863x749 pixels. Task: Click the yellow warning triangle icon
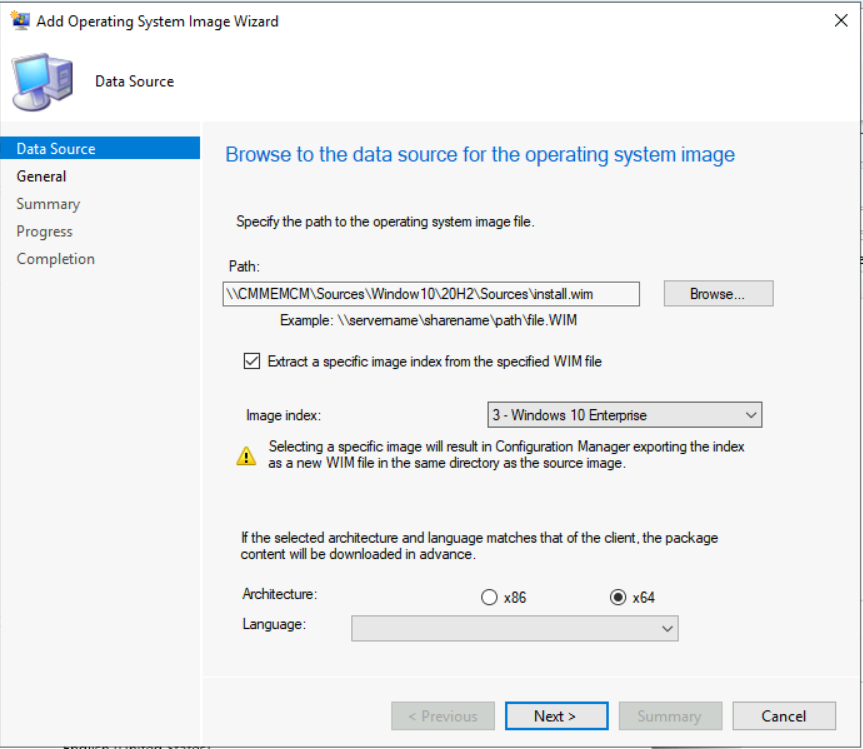tap(246, 456)
